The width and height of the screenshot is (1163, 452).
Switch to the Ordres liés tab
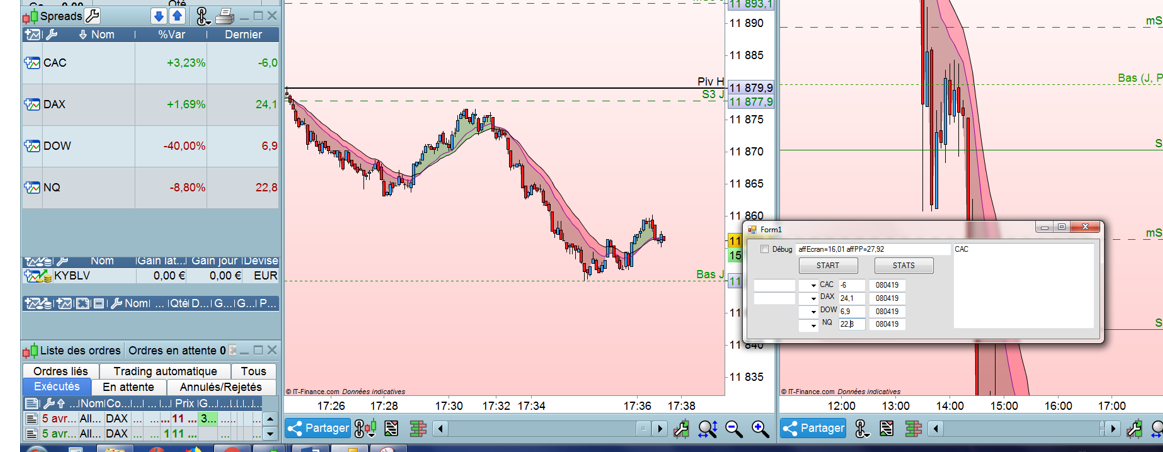pos(61,371)
